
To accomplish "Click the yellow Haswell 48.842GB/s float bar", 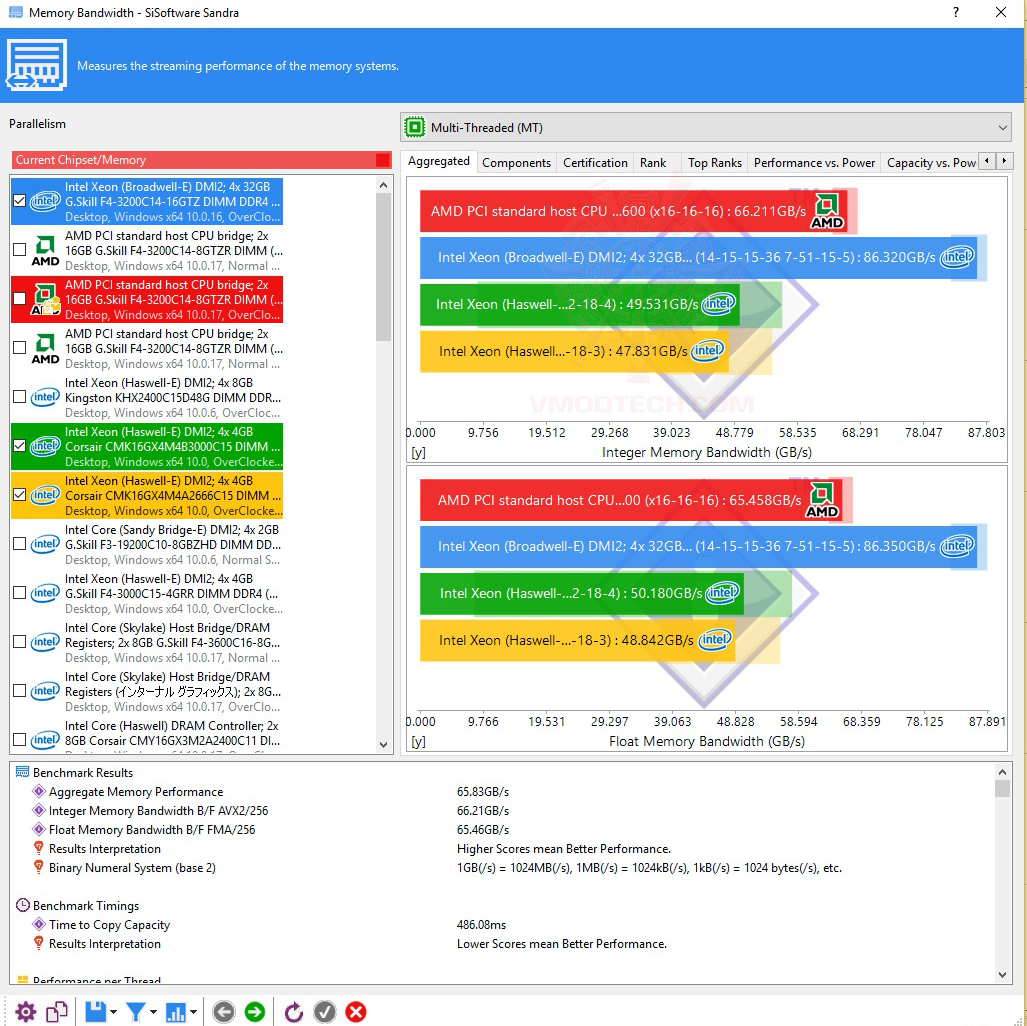I will tap(577, 640).
